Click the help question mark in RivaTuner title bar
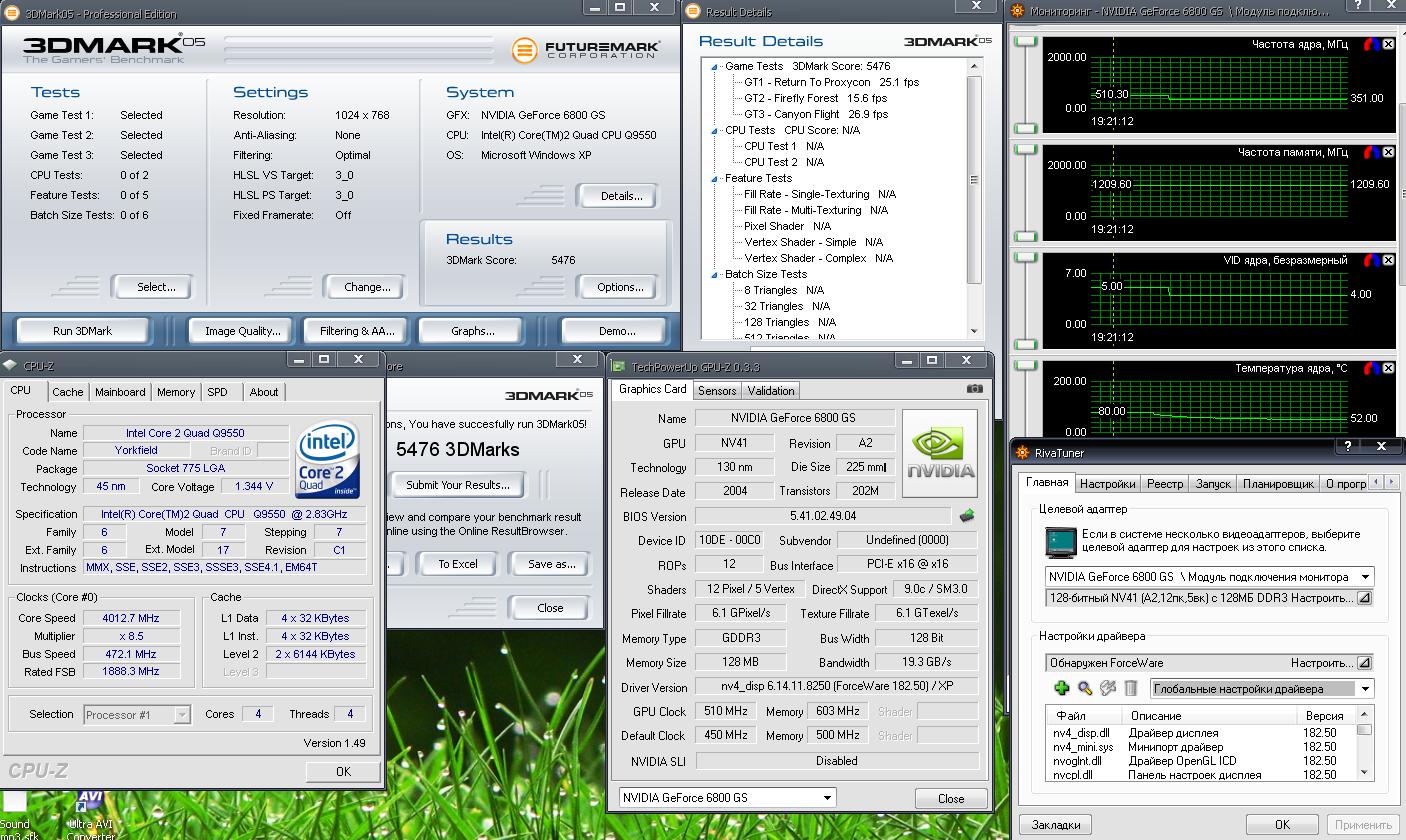Image resolution: width=1406 pixels, height=840 pixels. click(x=1346, y=447)
